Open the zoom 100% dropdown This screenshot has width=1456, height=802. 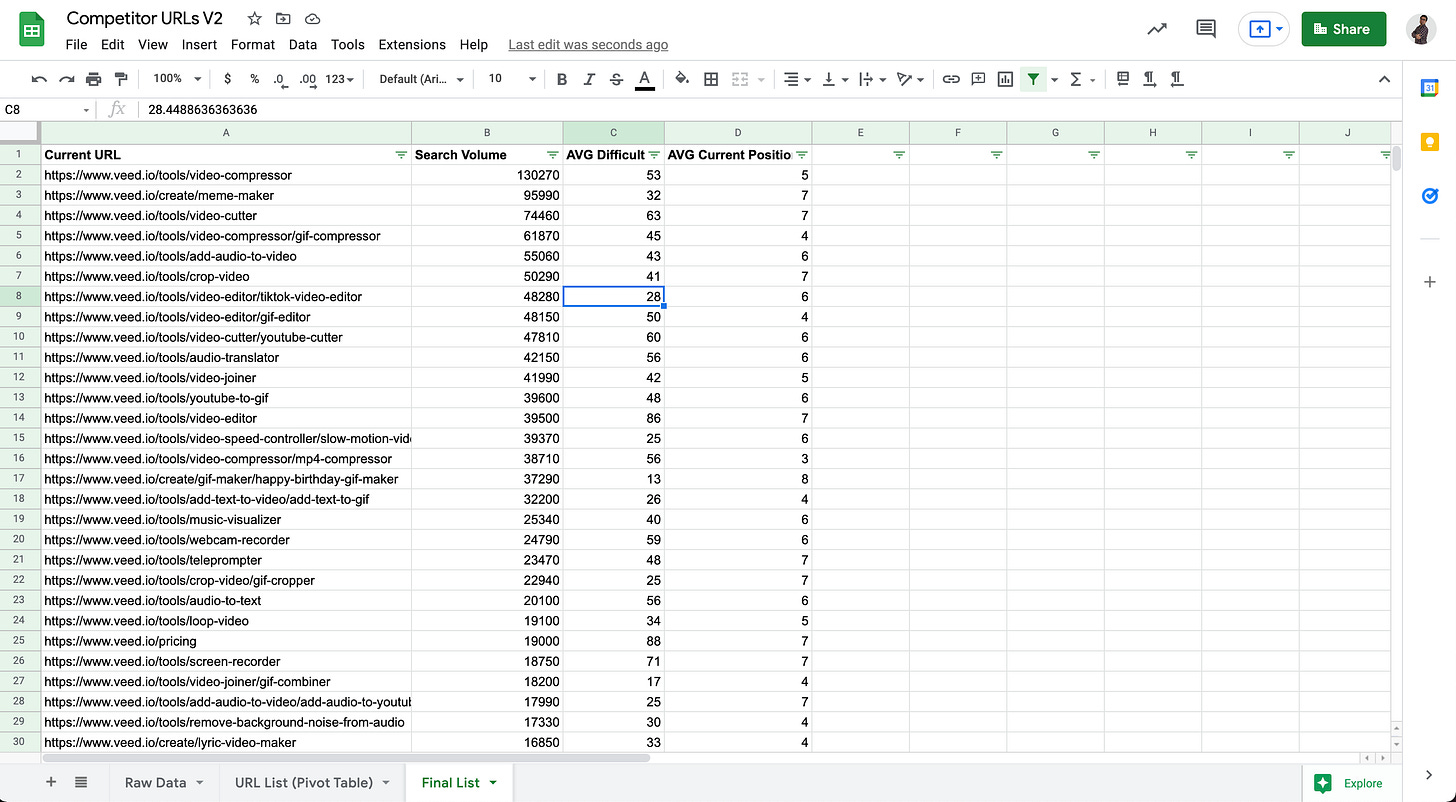(x=177, y=79)
